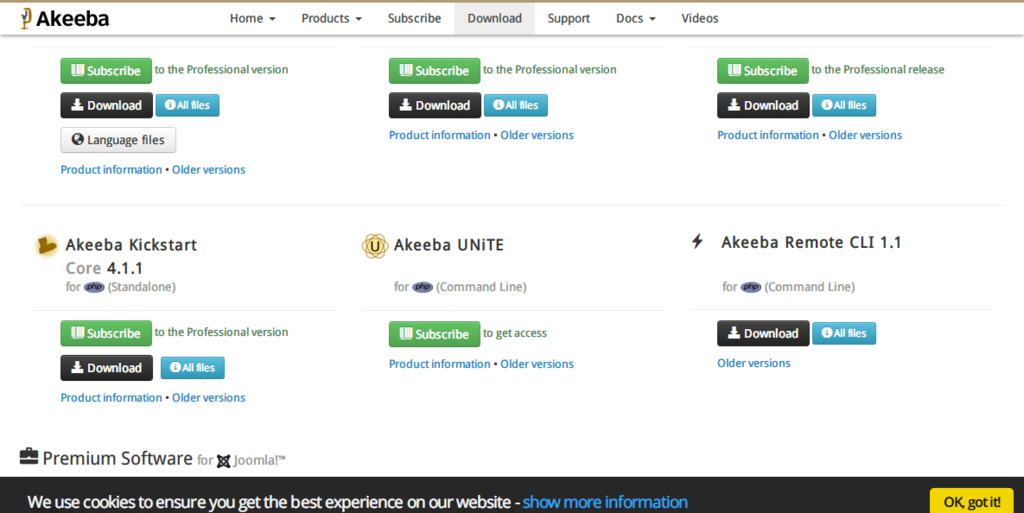Open the show more information cookie link
This screenshot has width=1024, height=513.
click(605, 502)
